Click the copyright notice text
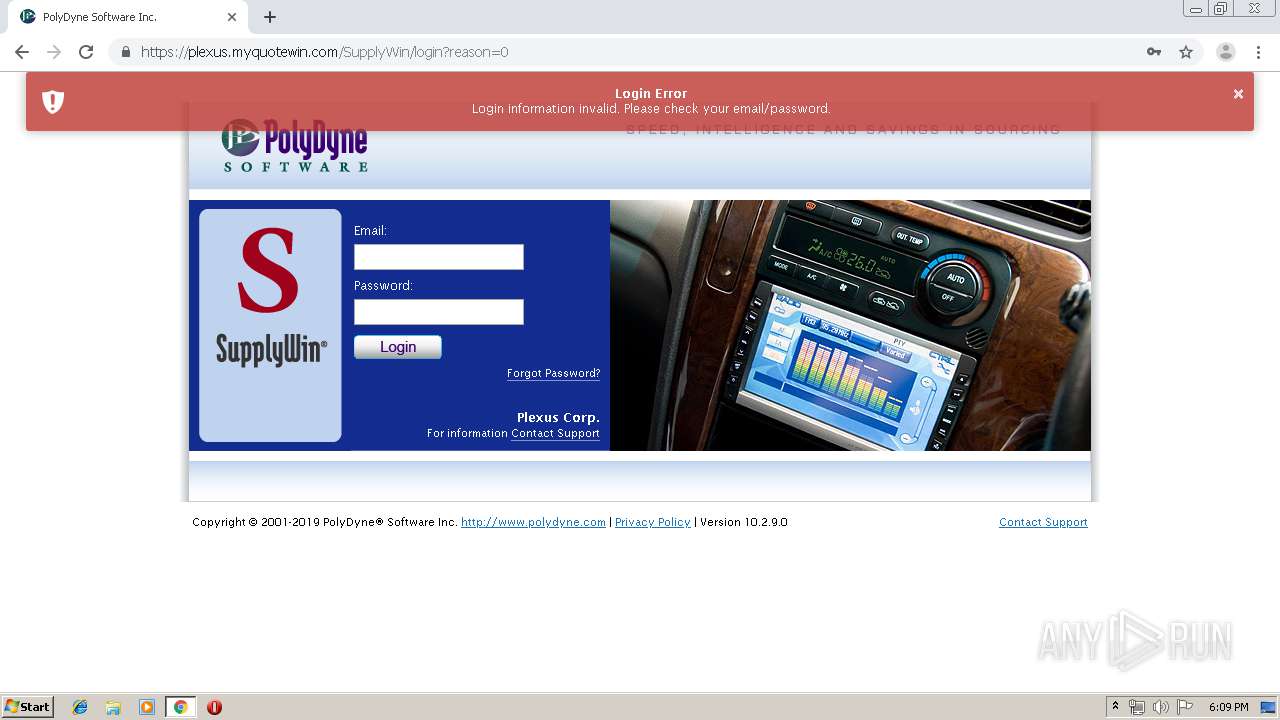Image resolution: width=1280 pixels, height=720 pixels. [x=325, y=522]
